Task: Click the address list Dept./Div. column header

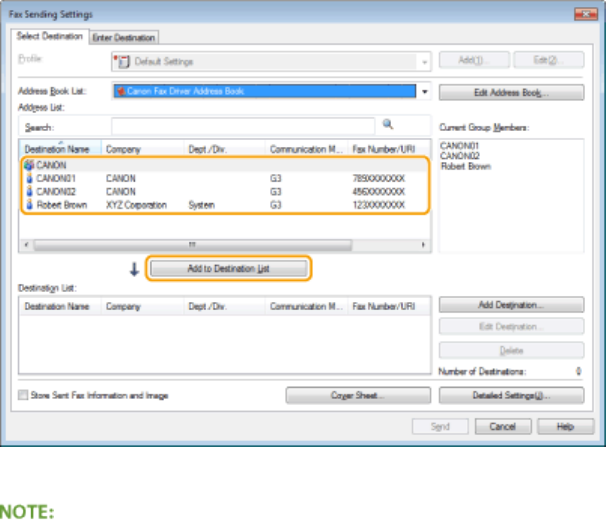Action: [x=225, y=149]
